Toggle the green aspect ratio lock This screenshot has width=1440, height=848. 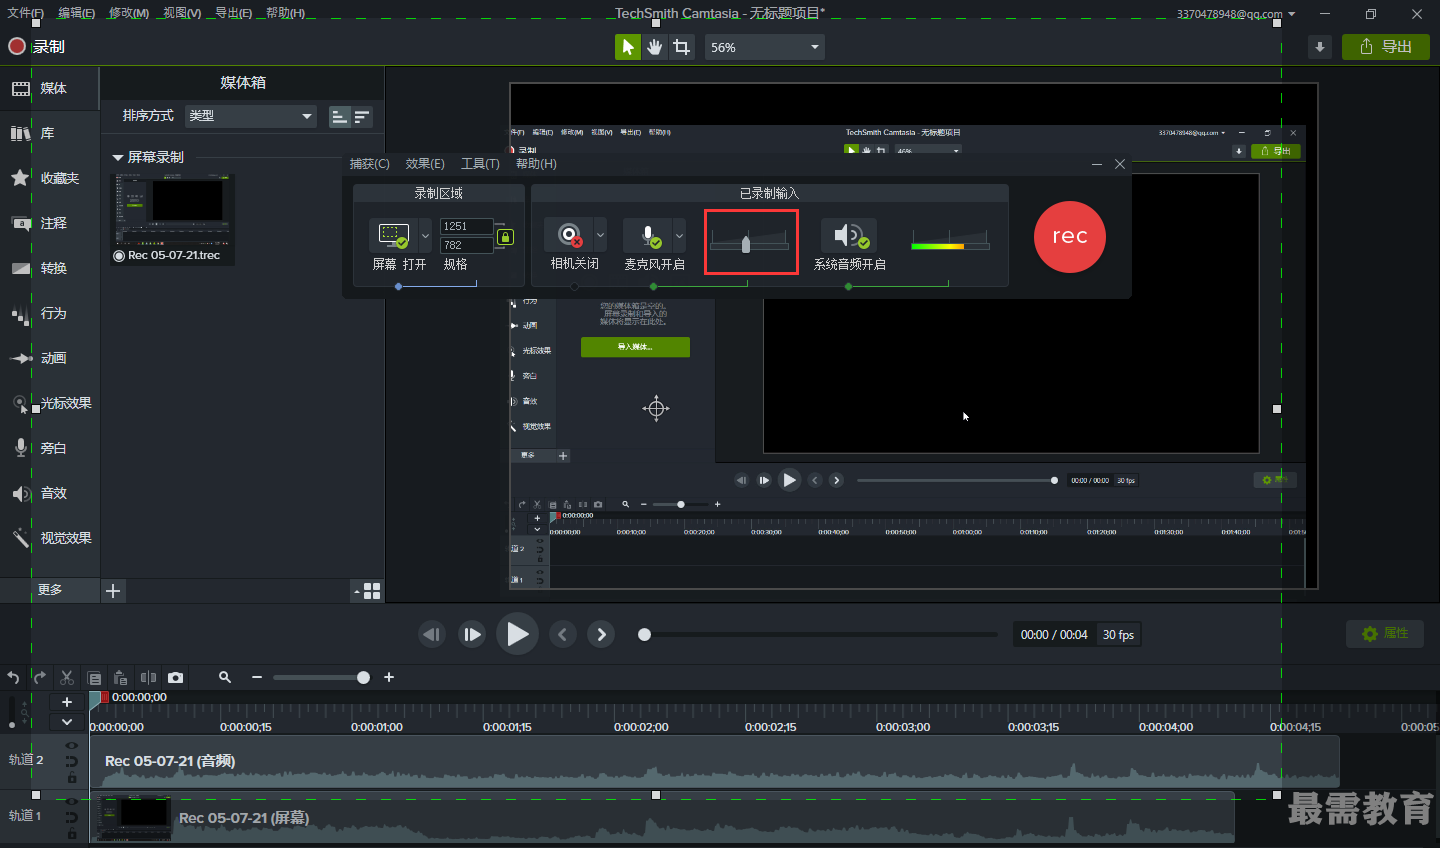pyautogui.click(x=505, y=236)
